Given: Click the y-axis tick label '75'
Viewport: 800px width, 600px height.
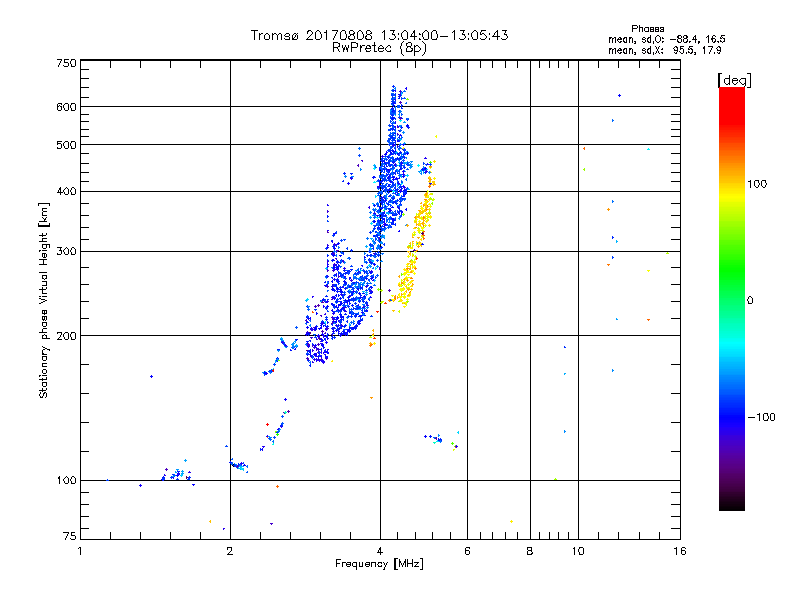Looking at the screenshot, I should (x=69, y=536).
